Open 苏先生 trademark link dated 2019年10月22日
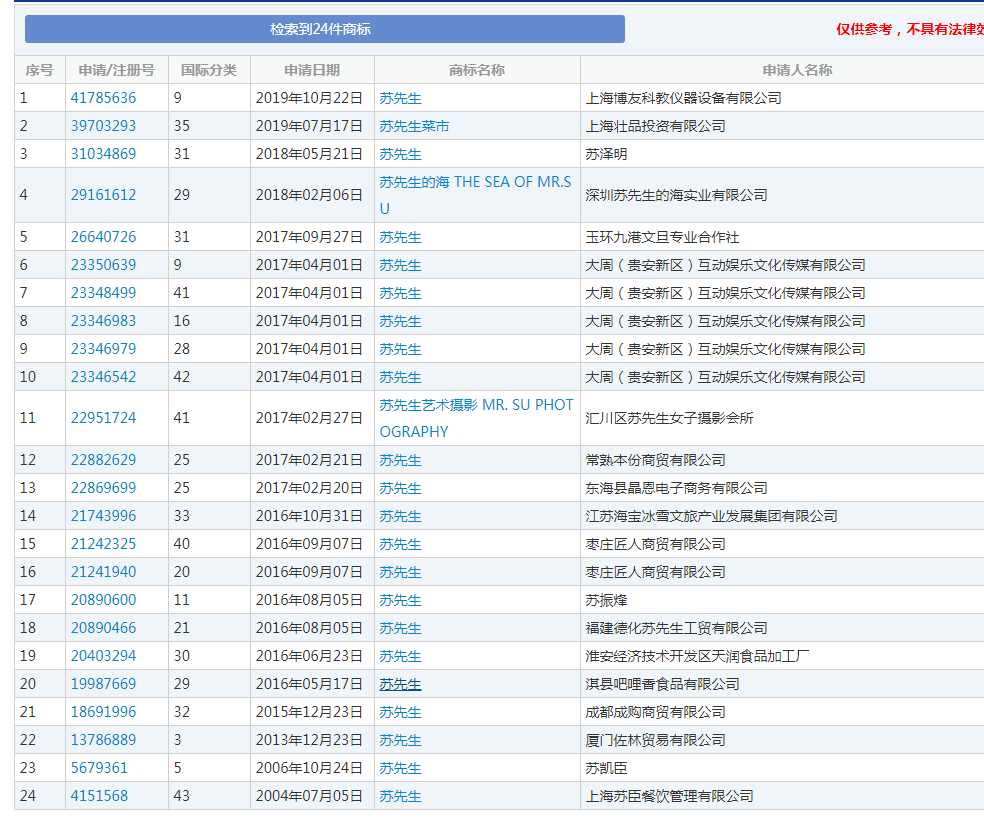984x819 pixels. pyautogui.click(x=400, y=98)
